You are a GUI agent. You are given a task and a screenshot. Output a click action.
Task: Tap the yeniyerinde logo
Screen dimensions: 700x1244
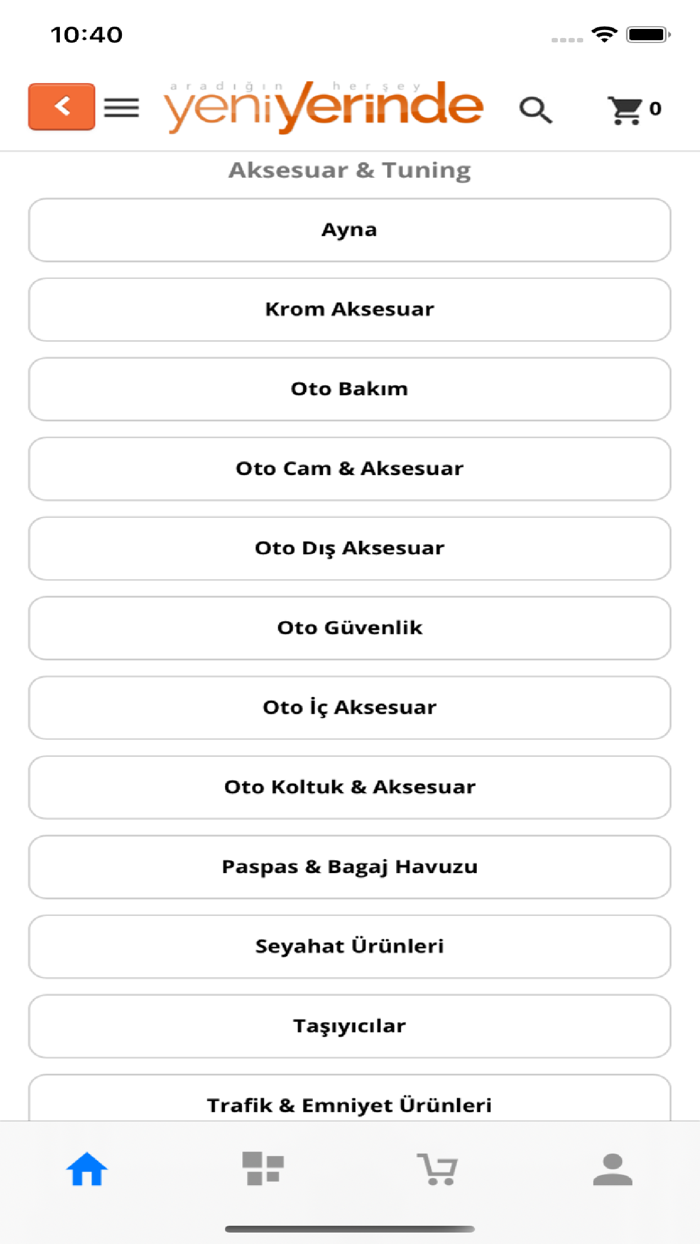click(x=323, y=105)
